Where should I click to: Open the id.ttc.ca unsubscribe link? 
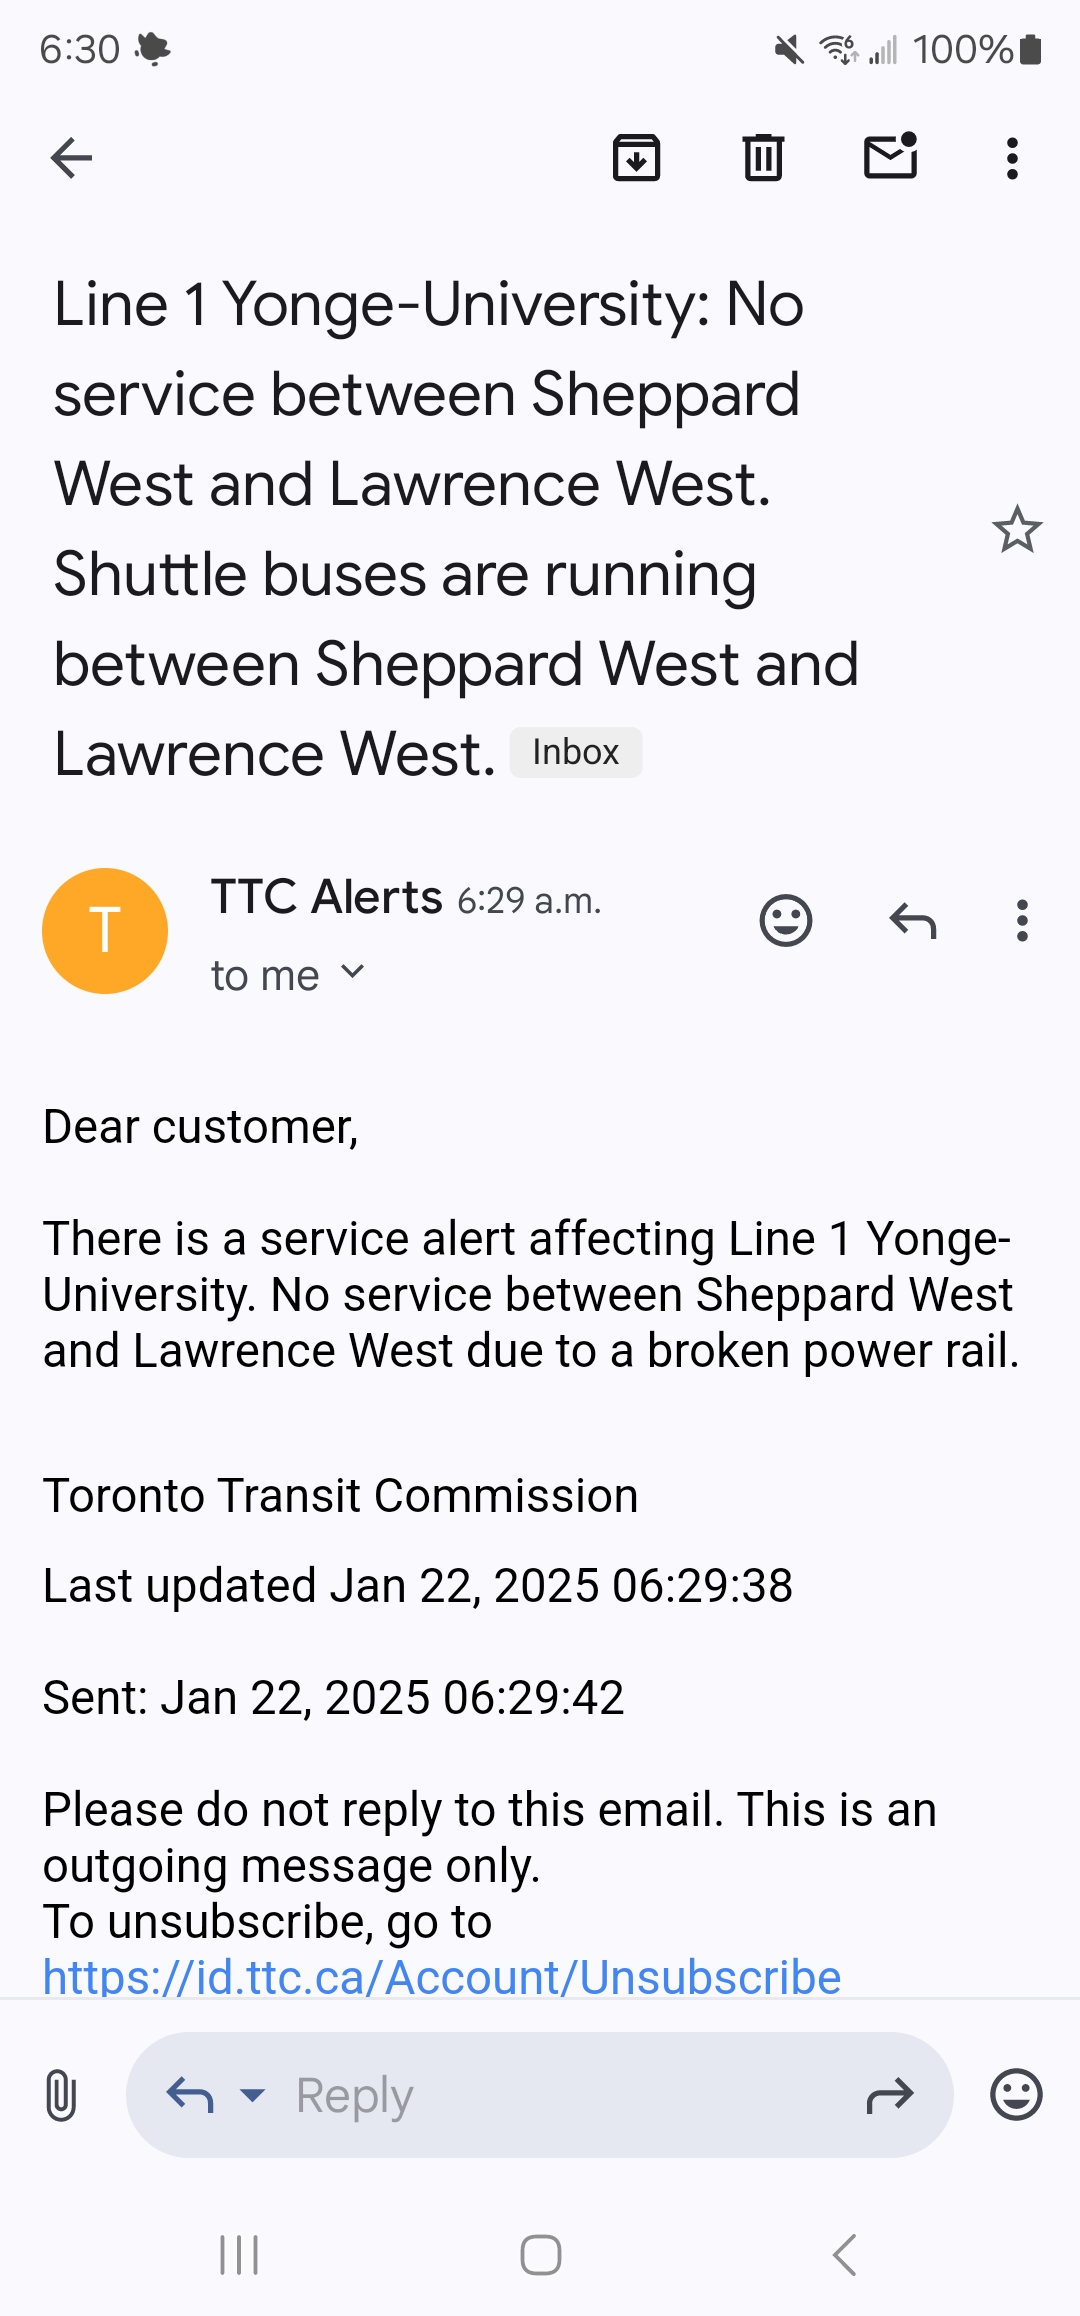[442, 1976]
